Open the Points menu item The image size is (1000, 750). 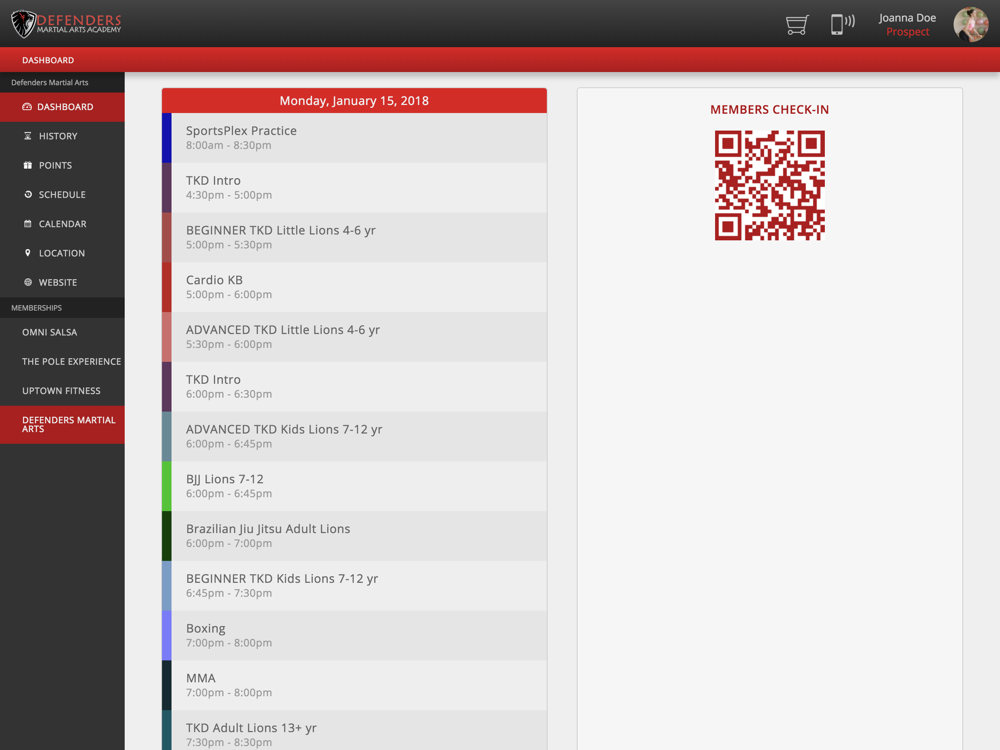pyautogui.click(x=62, y=165)
